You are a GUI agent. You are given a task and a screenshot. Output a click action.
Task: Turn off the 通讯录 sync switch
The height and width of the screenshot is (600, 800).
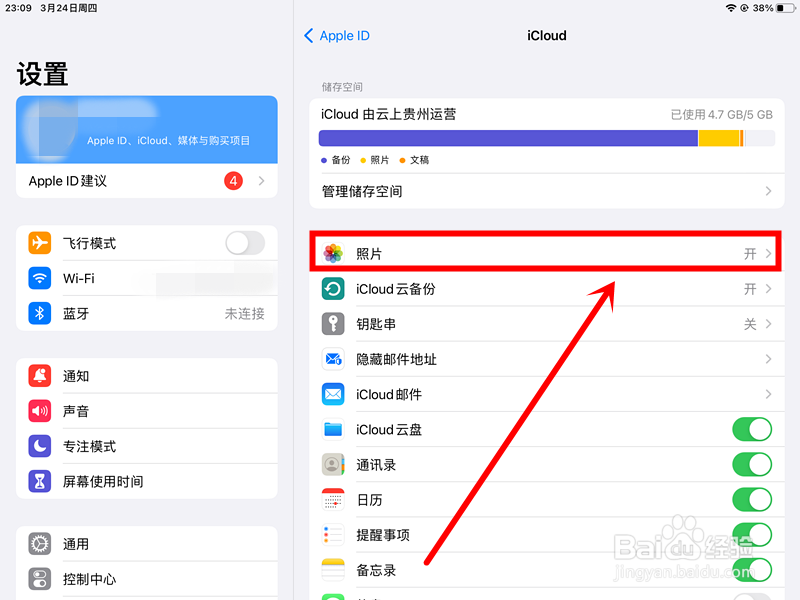tap(752, 464)
